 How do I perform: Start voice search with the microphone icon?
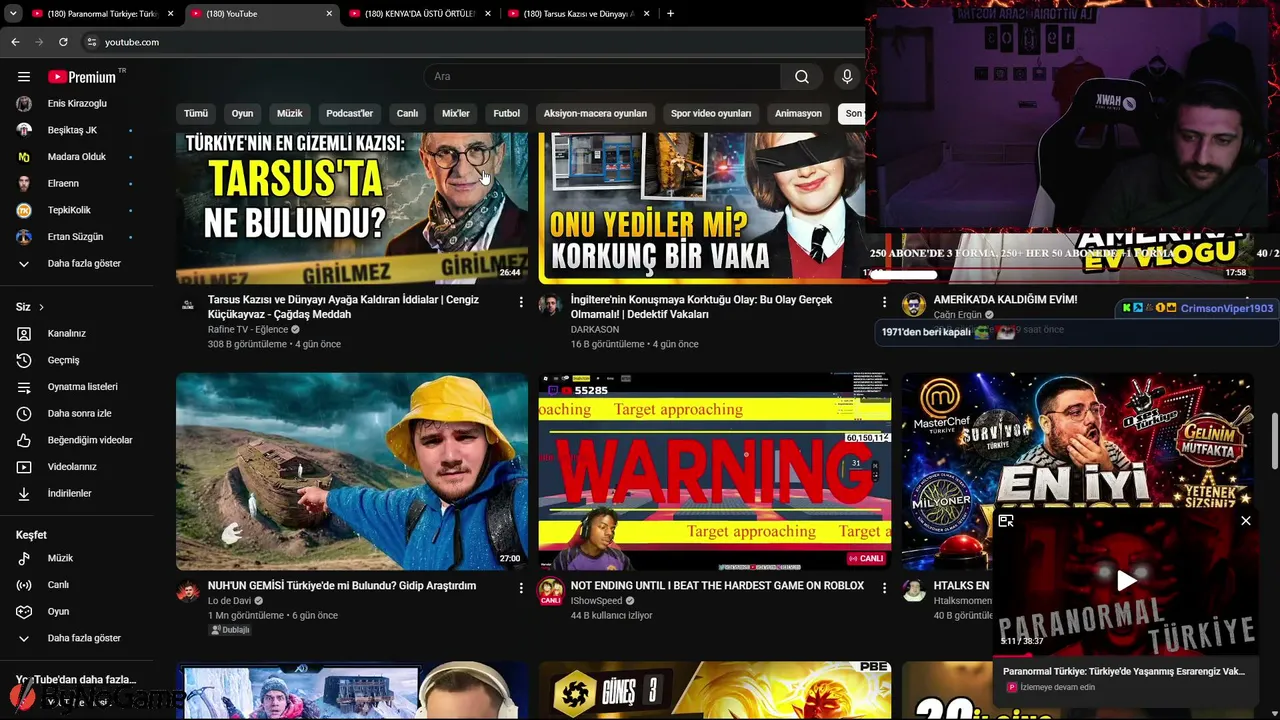tap(847, 77)
